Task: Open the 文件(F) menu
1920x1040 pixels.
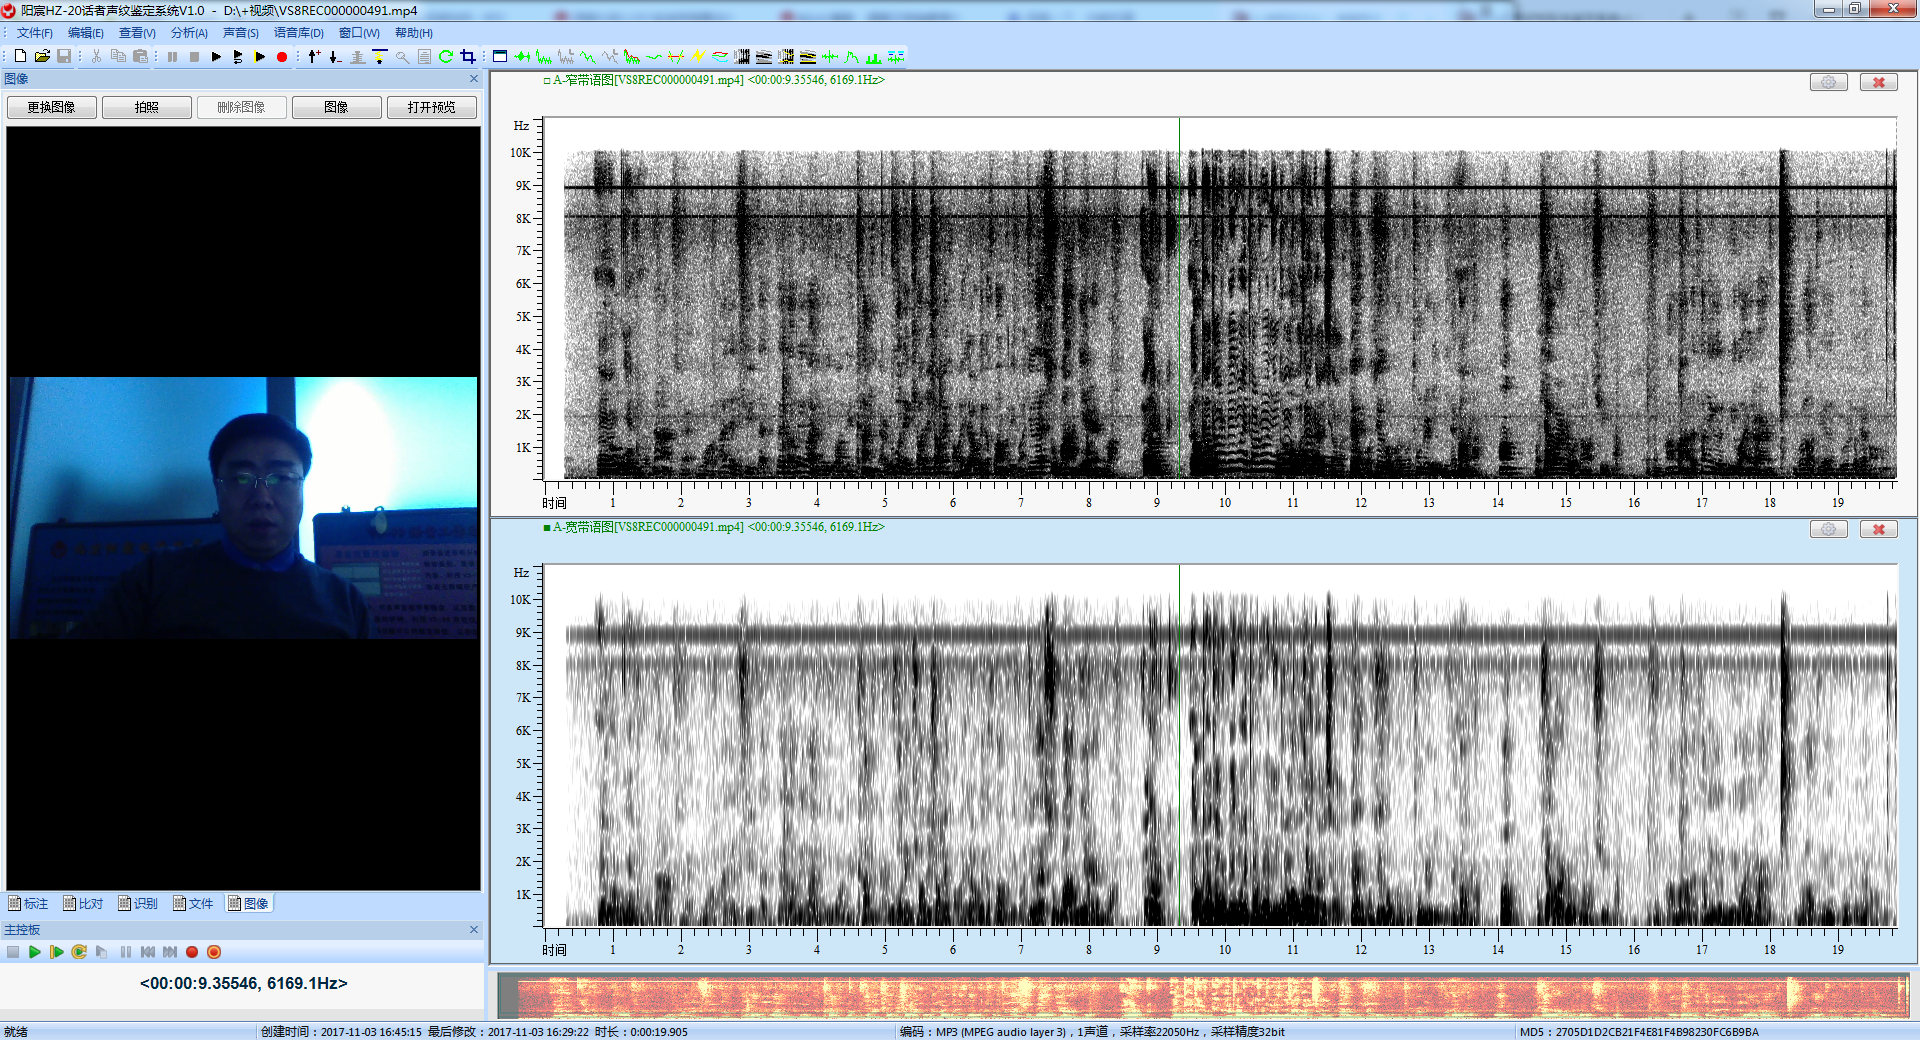Action: [x=34, y=33]
